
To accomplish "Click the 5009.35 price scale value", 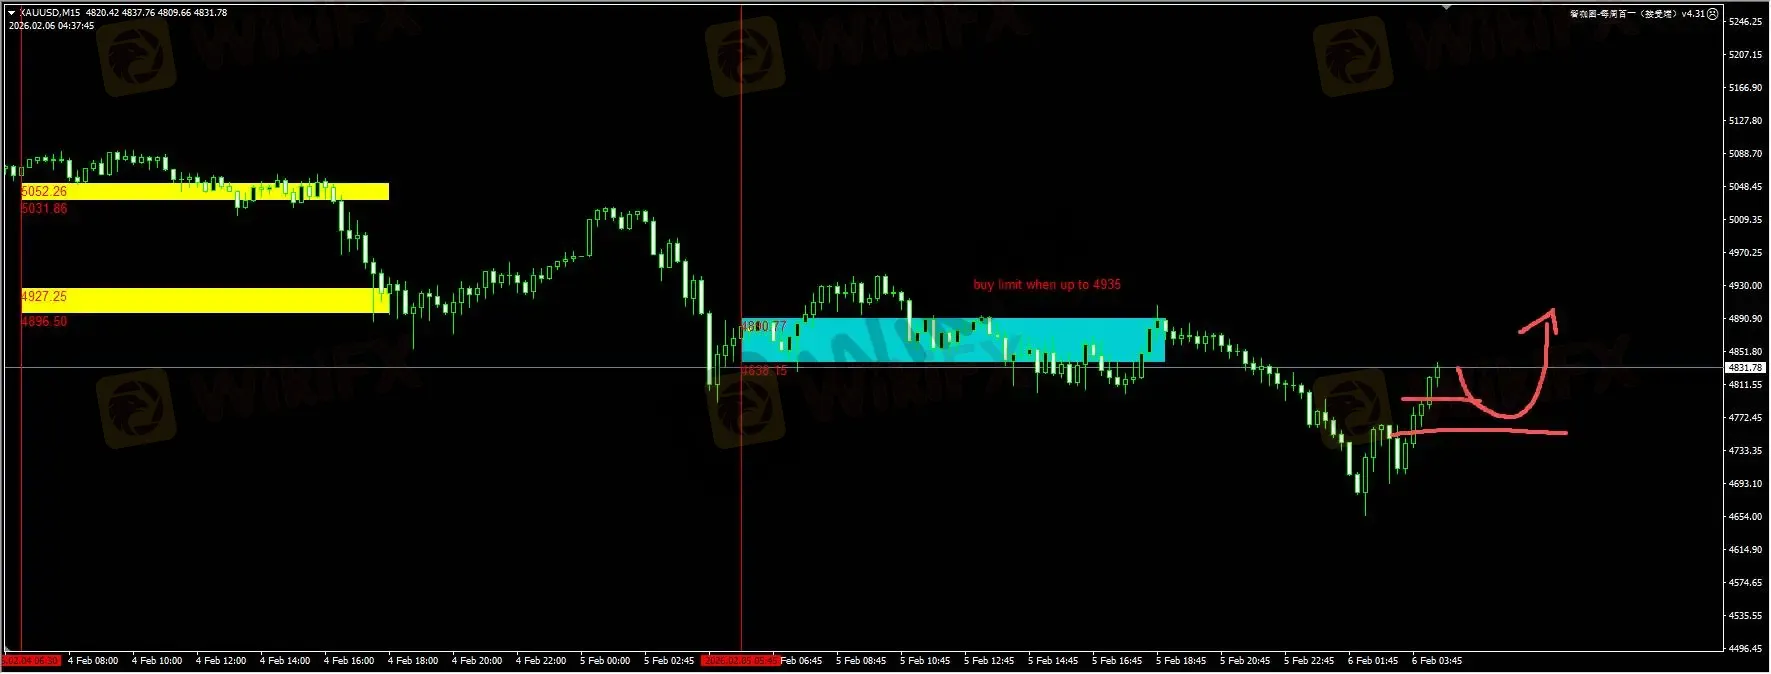I will point(1745,220).
